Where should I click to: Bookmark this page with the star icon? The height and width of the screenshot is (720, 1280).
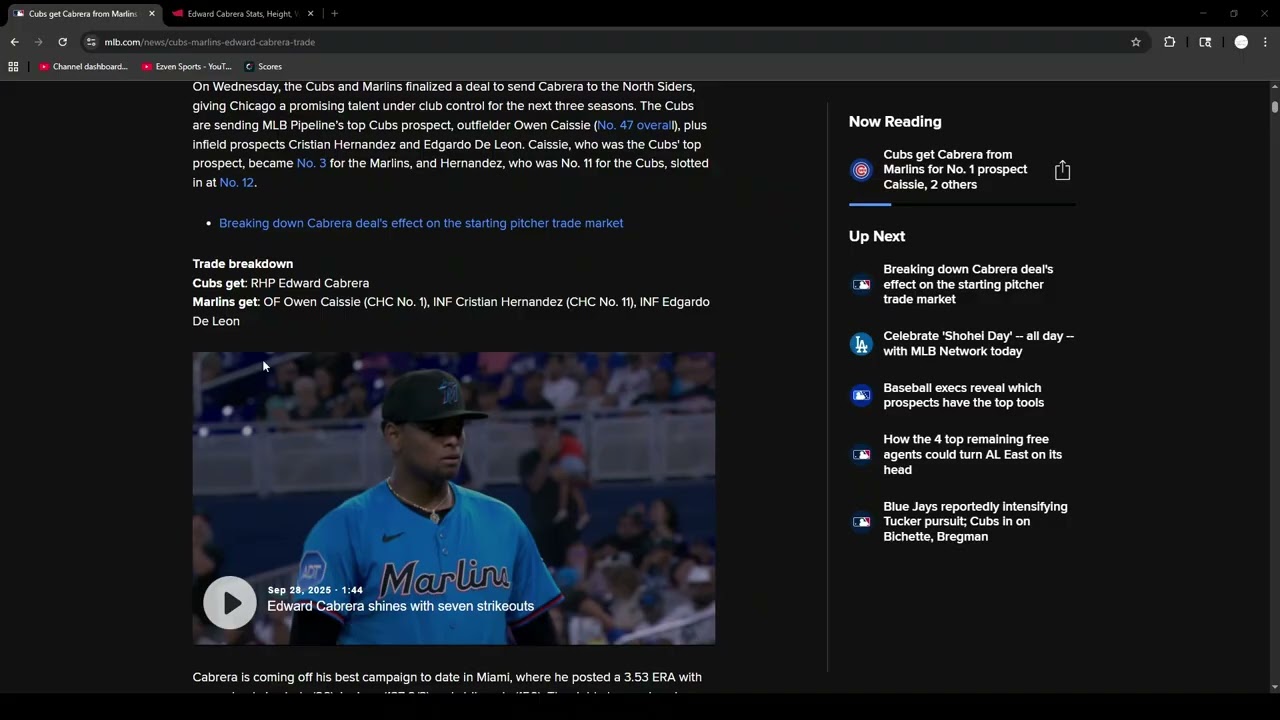pos(1136,42)
